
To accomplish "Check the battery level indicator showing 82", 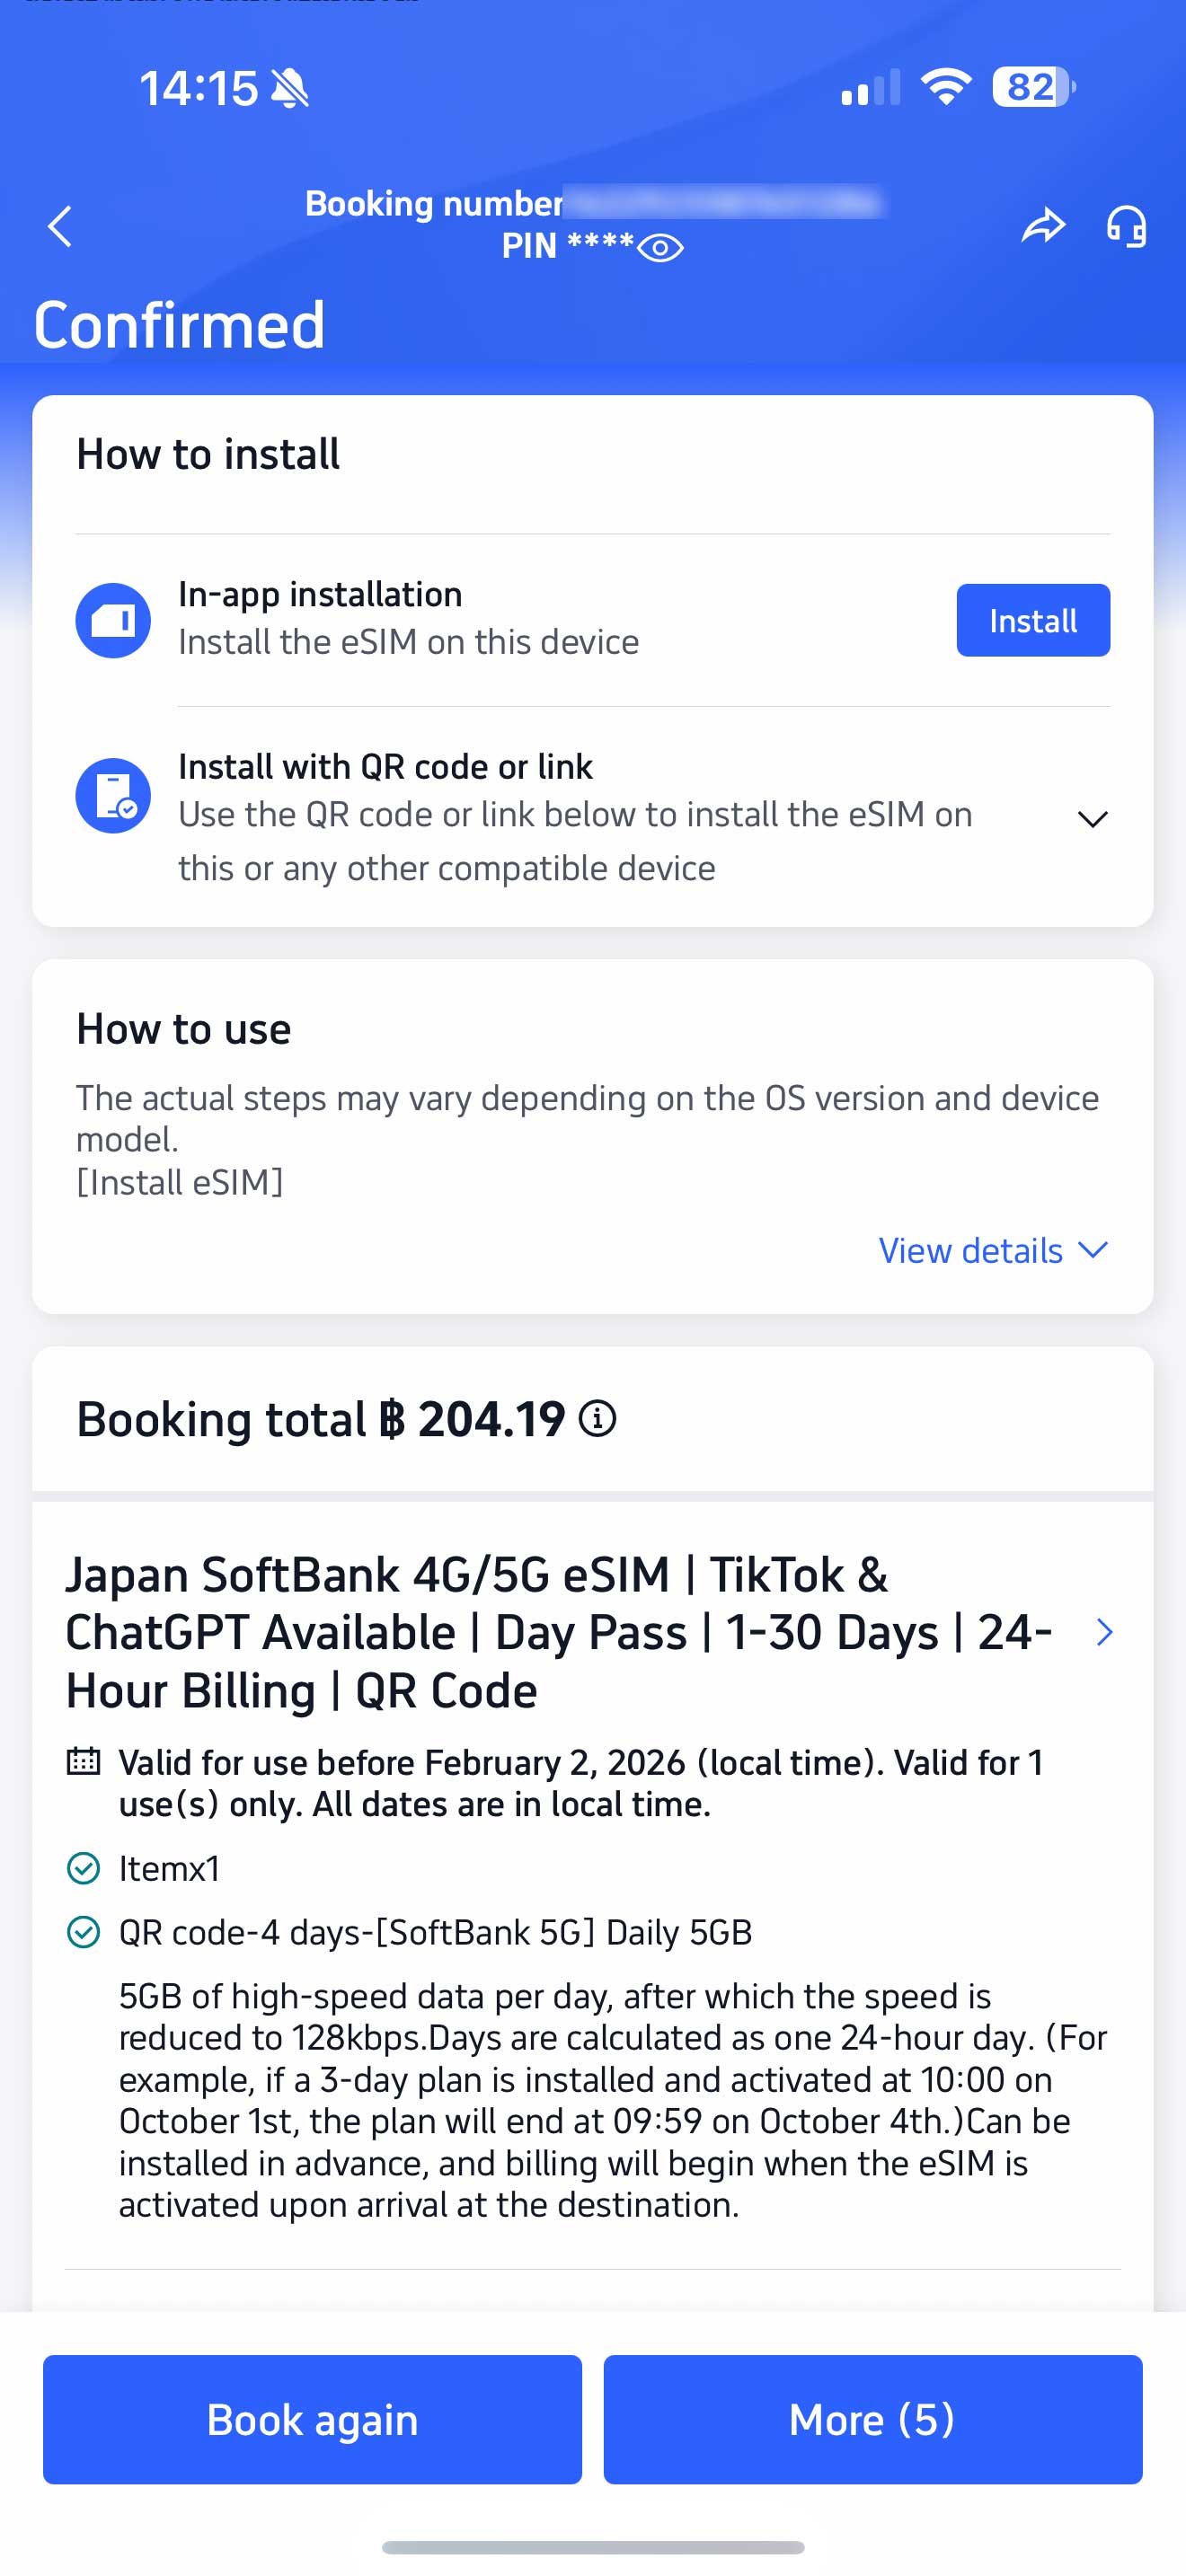I will click(x=1030, y=86).
